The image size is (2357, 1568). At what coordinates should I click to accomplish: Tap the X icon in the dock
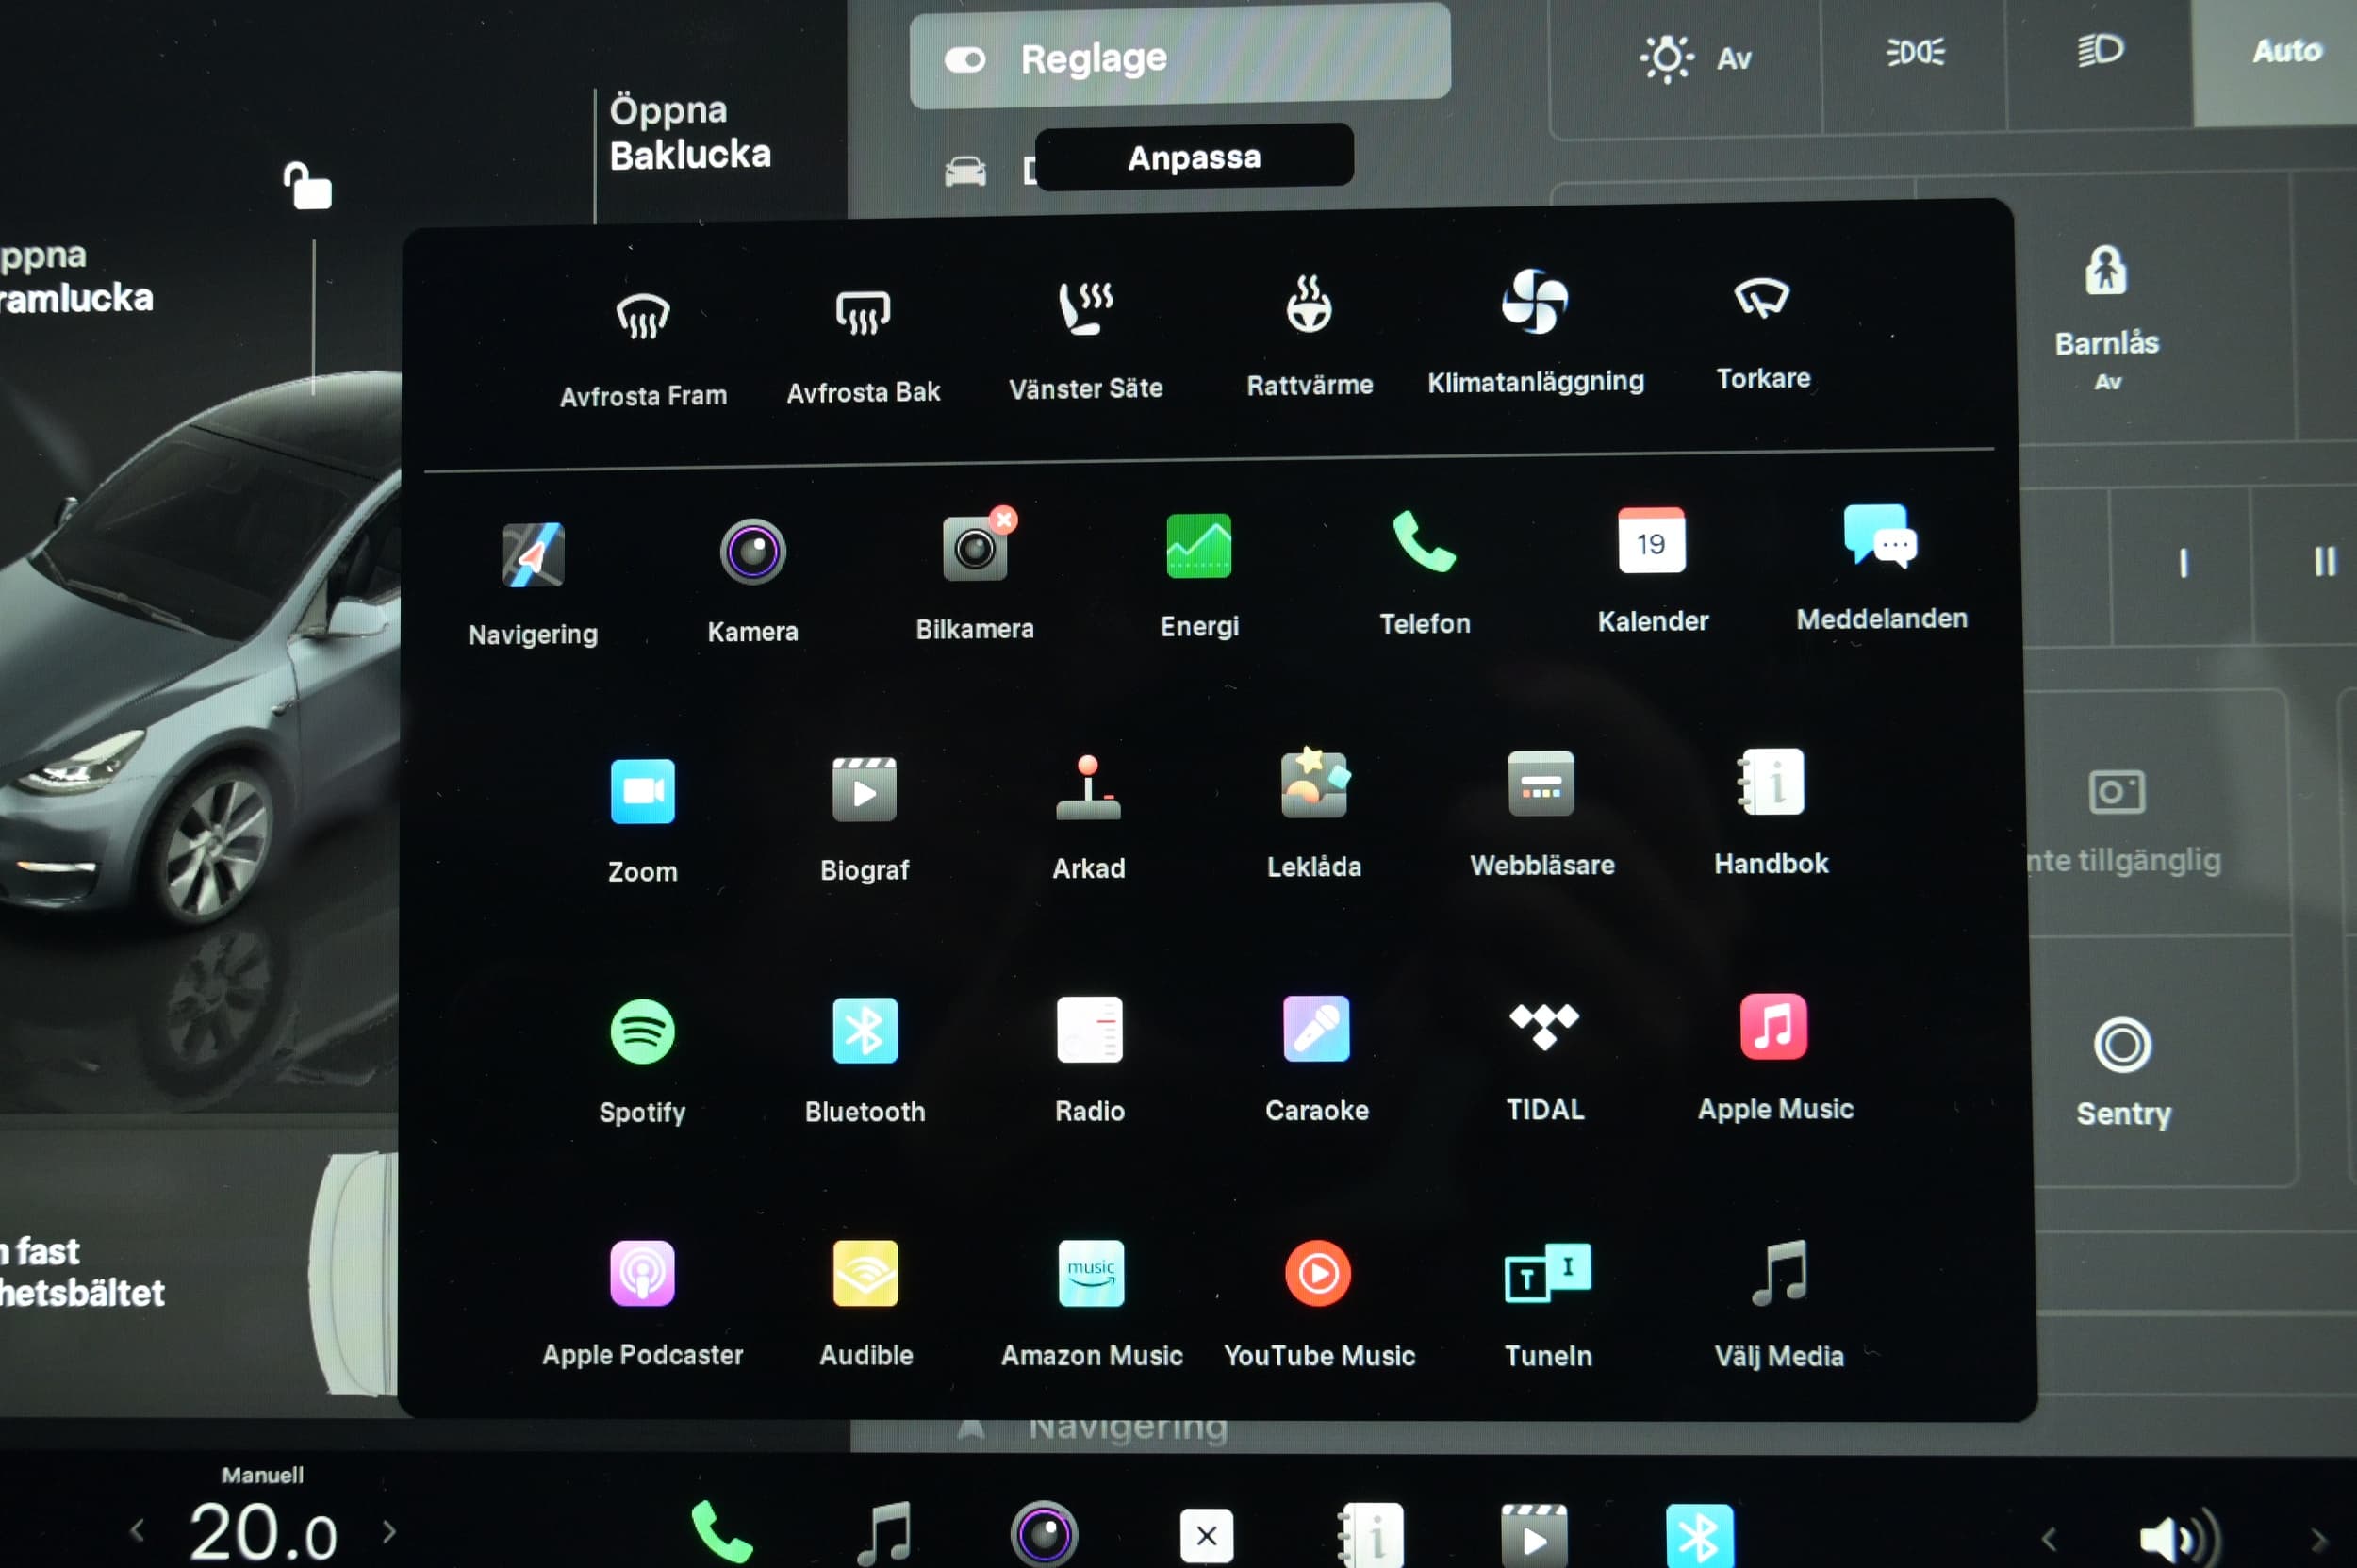pos(1206,1536)
